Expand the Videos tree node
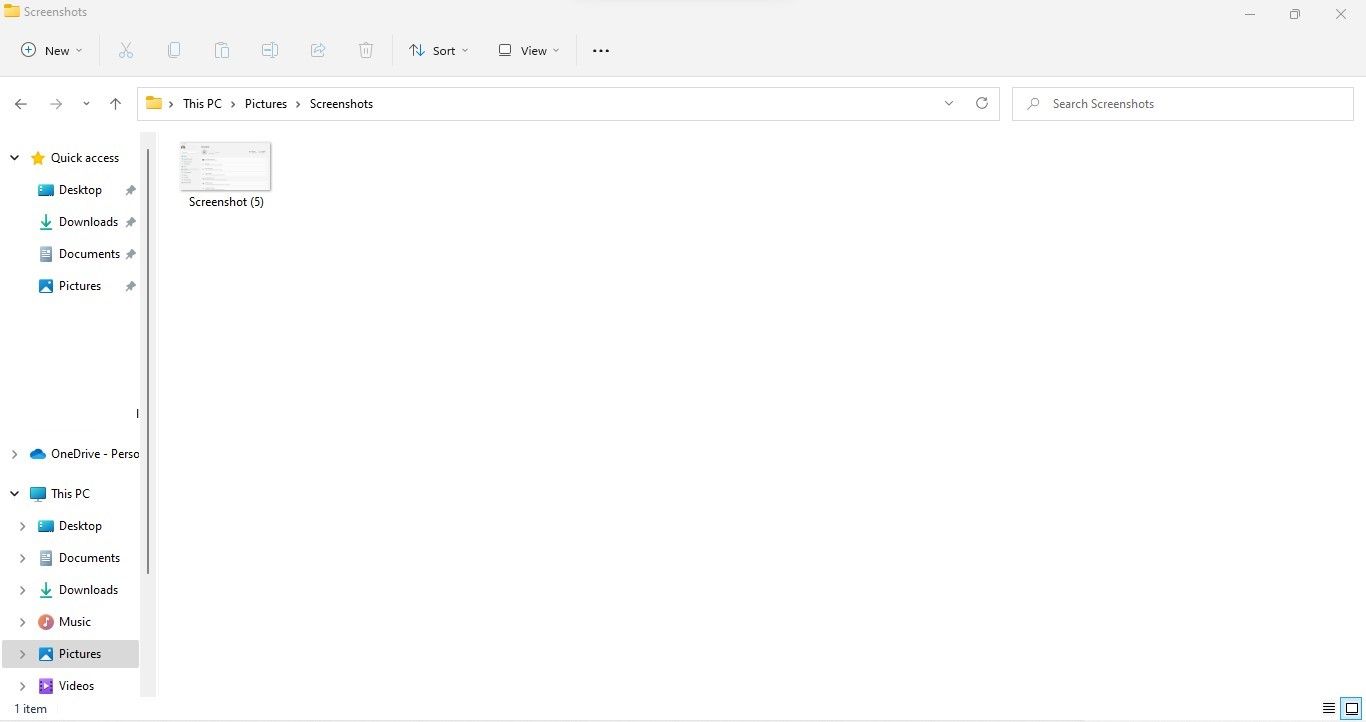 22,686
